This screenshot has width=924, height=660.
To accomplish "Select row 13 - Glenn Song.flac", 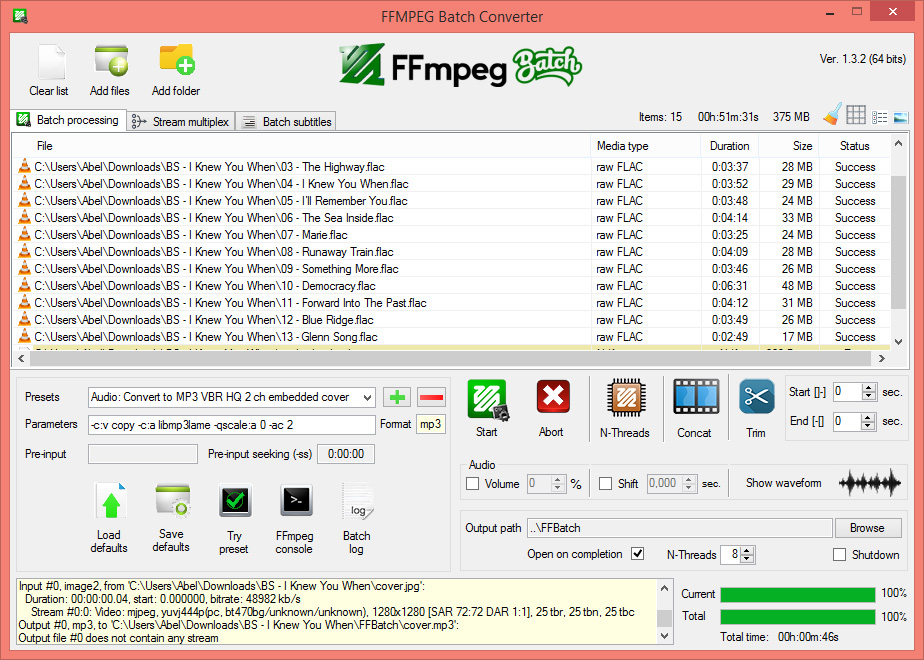I will 451,336.
